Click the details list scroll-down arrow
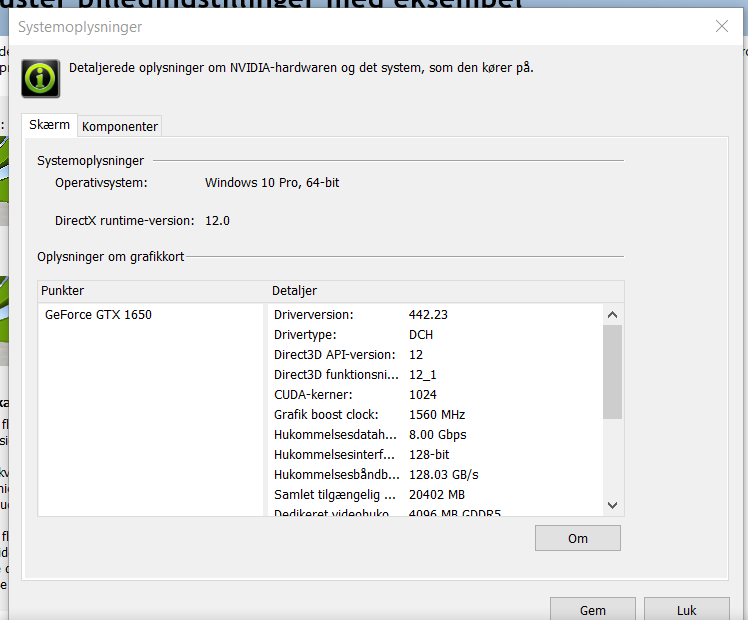Screen dimensions: 748x620 (613, 505)
